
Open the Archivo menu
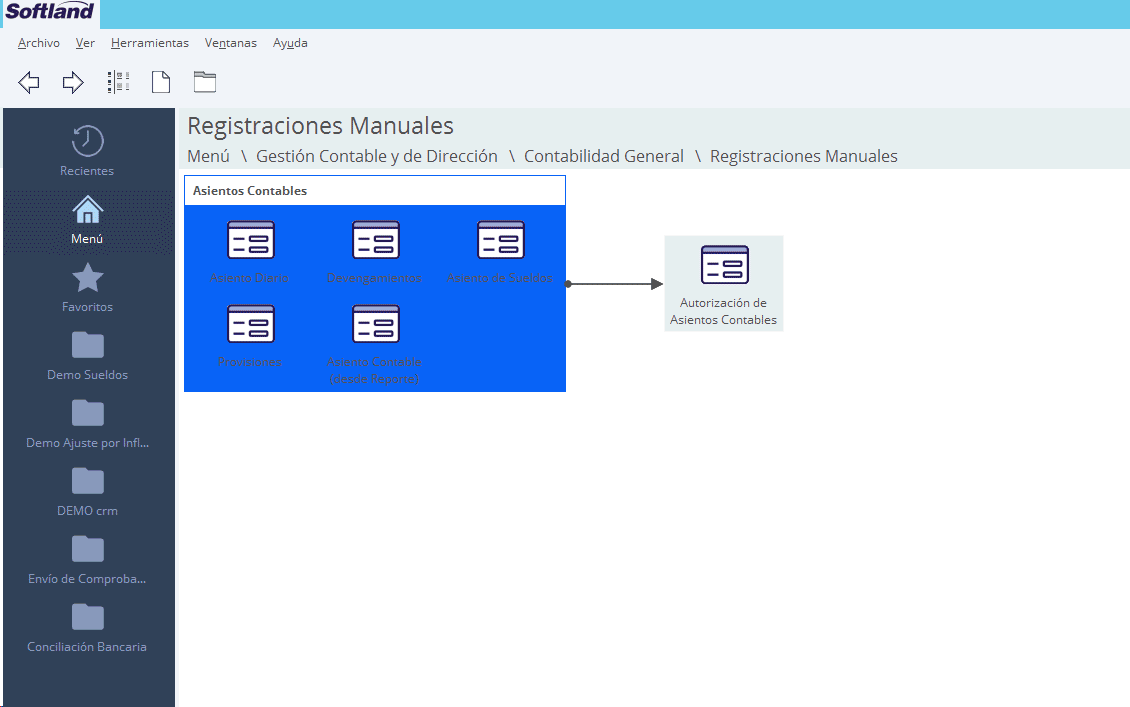pyautogui.click(x=39, y=43)
